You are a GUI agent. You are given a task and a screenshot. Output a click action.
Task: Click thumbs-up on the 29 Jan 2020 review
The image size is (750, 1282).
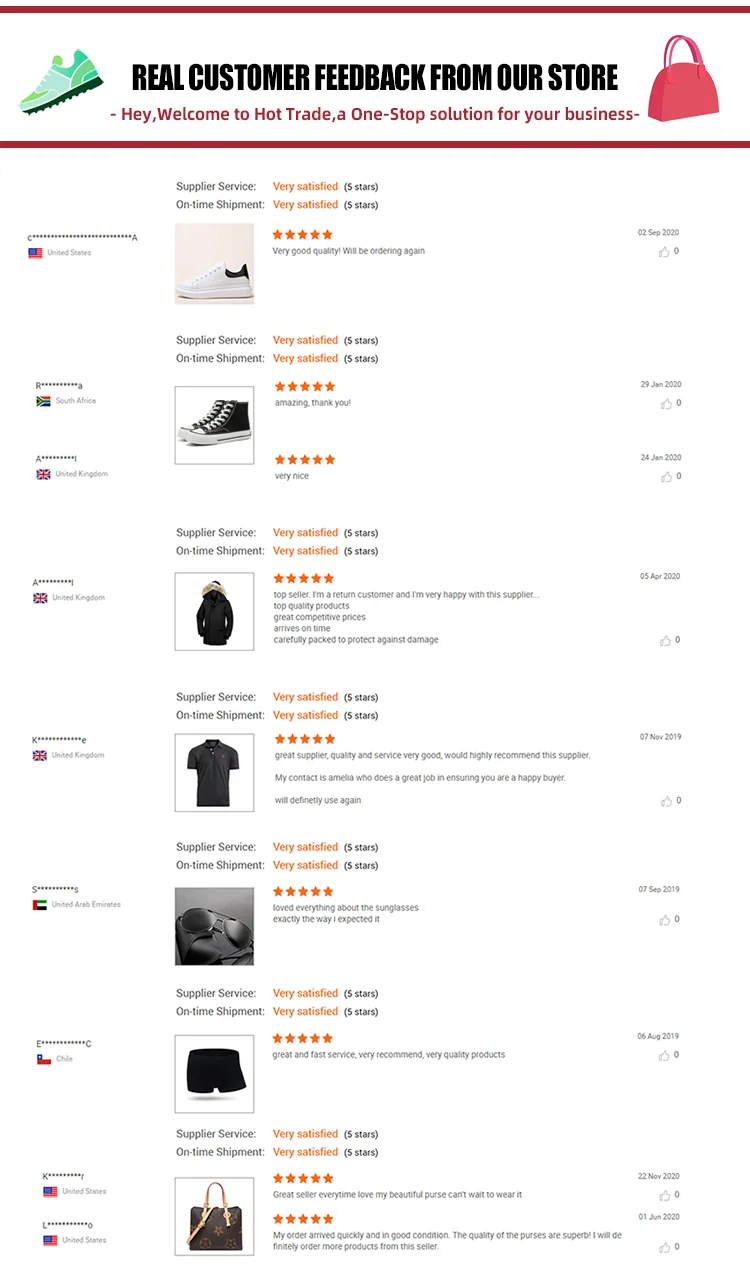pos(666,404)
